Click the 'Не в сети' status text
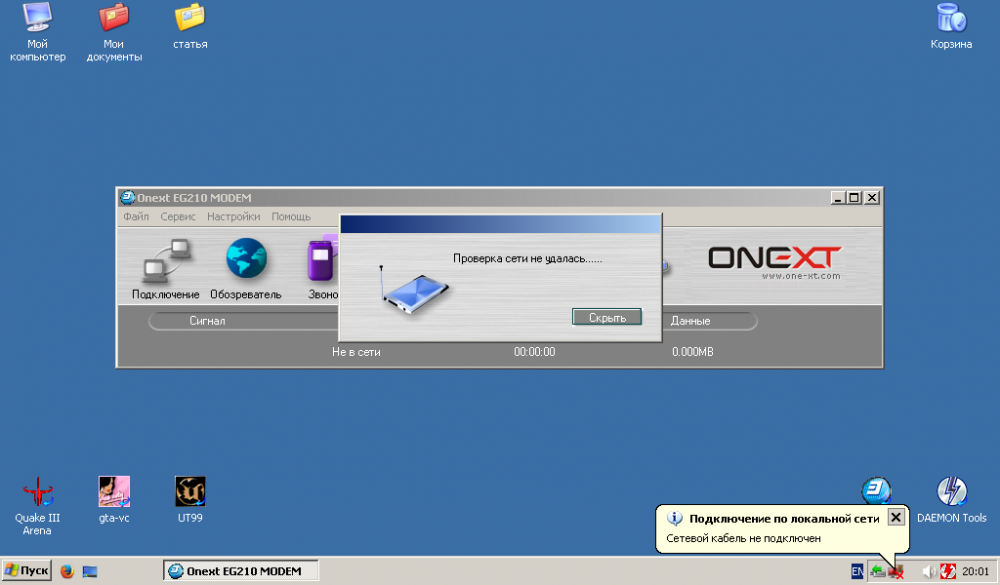 click(356, 352)
